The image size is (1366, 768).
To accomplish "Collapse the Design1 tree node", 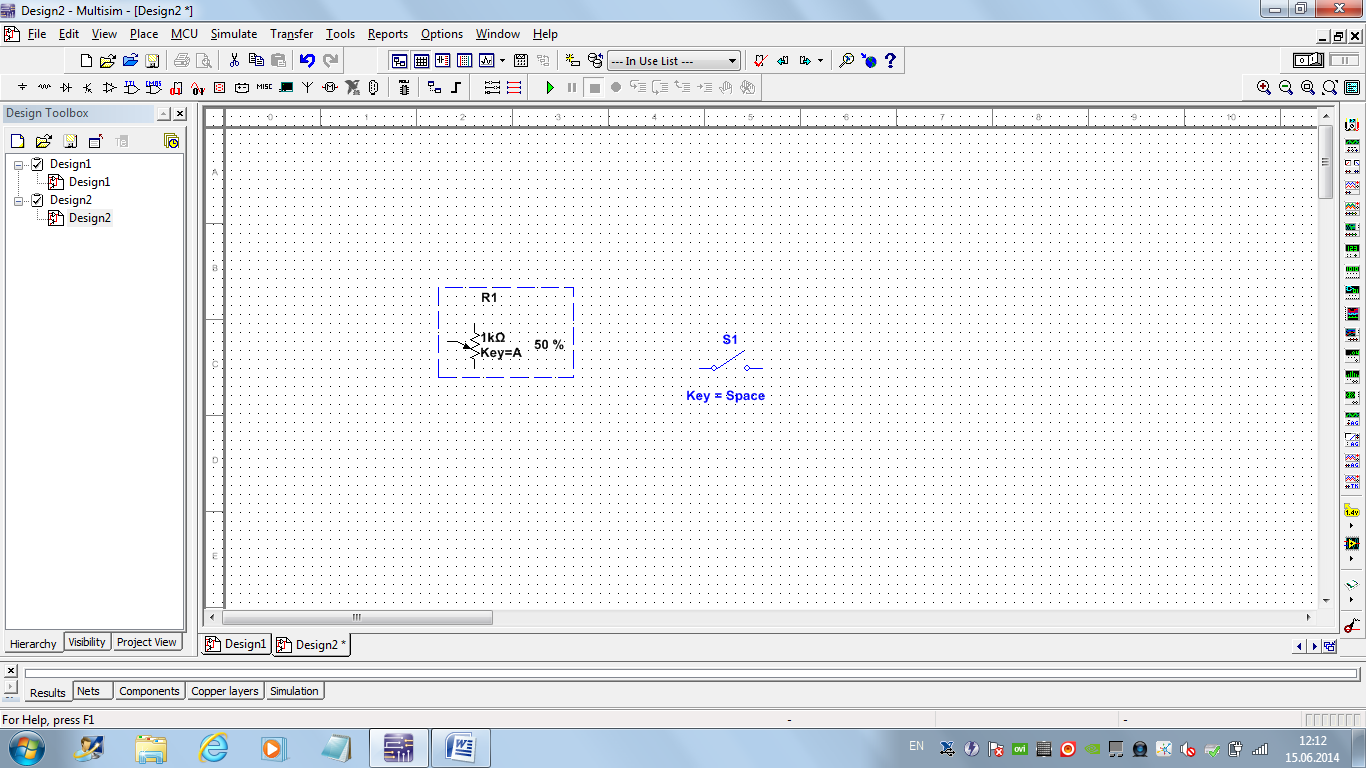I will 18,164.
